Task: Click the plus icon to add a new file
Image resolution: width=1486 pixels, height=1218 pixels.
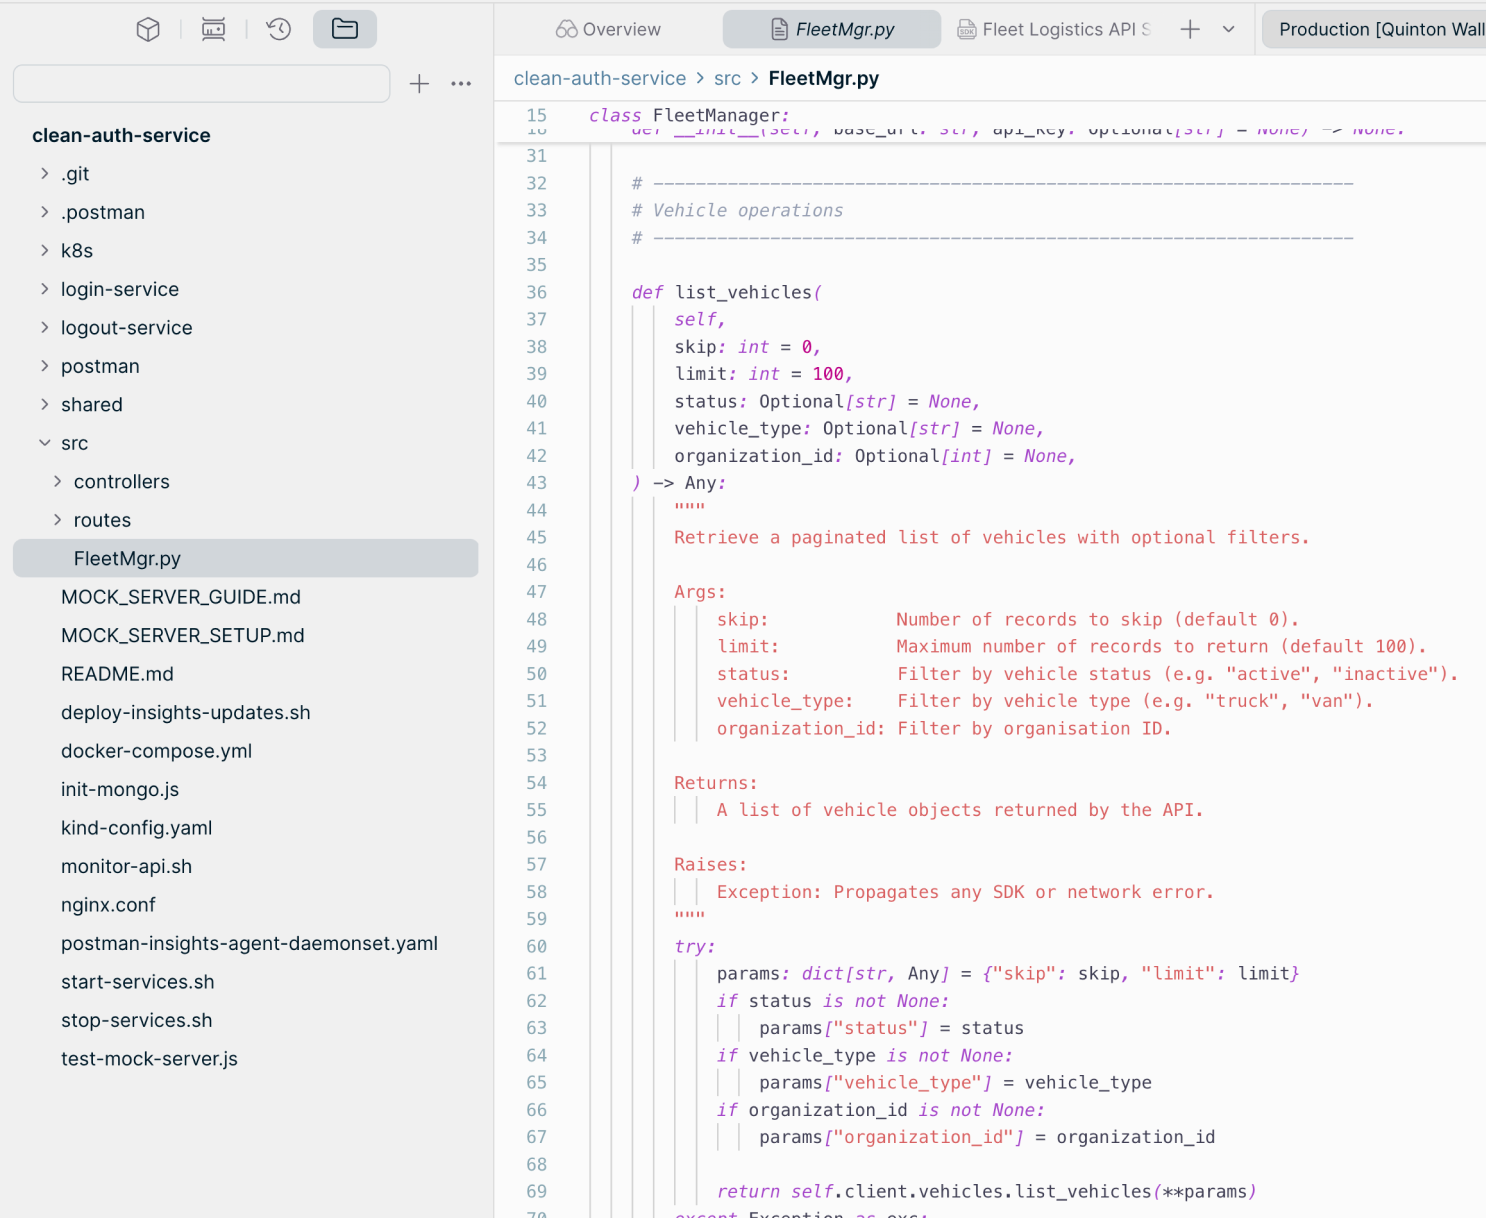Action: 419,83
